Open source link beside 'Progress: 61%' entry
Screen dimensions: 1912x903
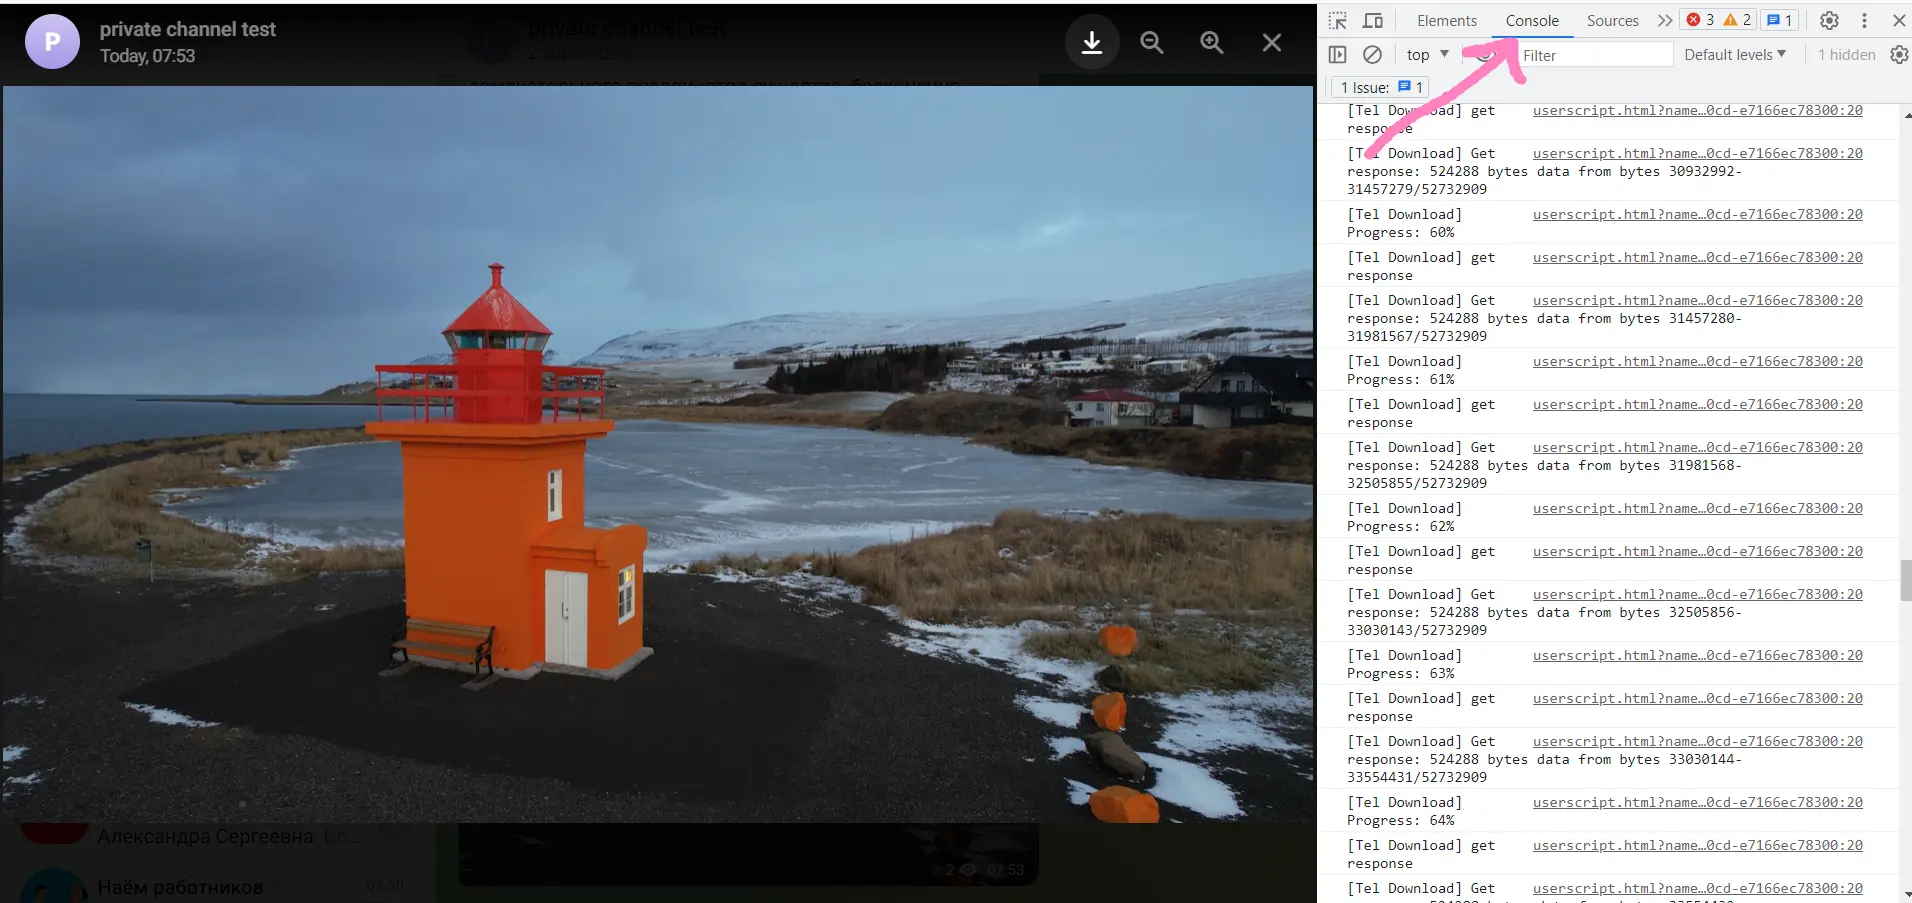tap(1697, 361)
